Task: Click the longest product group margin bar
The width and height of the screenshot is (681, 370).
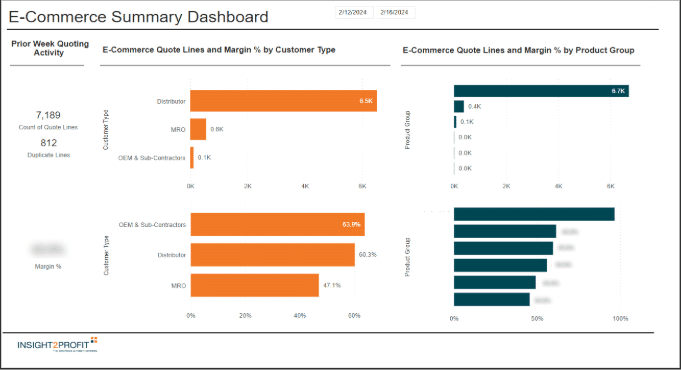Action: pyautogui.click(x=534, y=214)
